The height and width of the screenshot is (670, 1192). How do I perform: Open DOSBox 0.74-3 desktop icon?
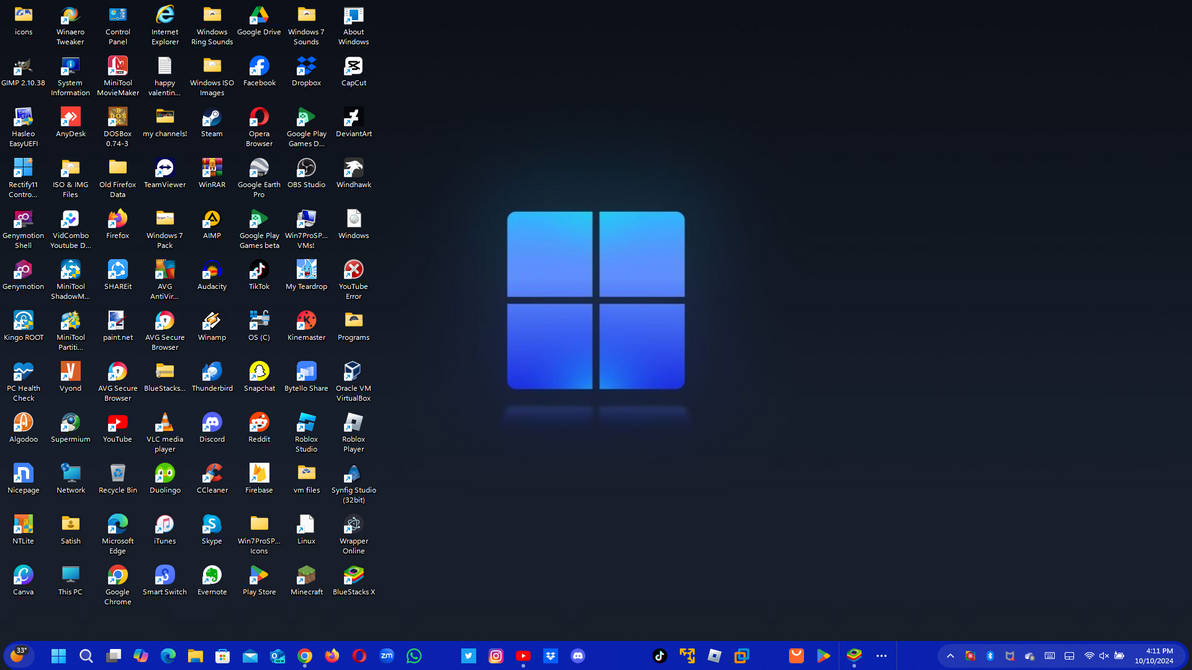point(118,127)
